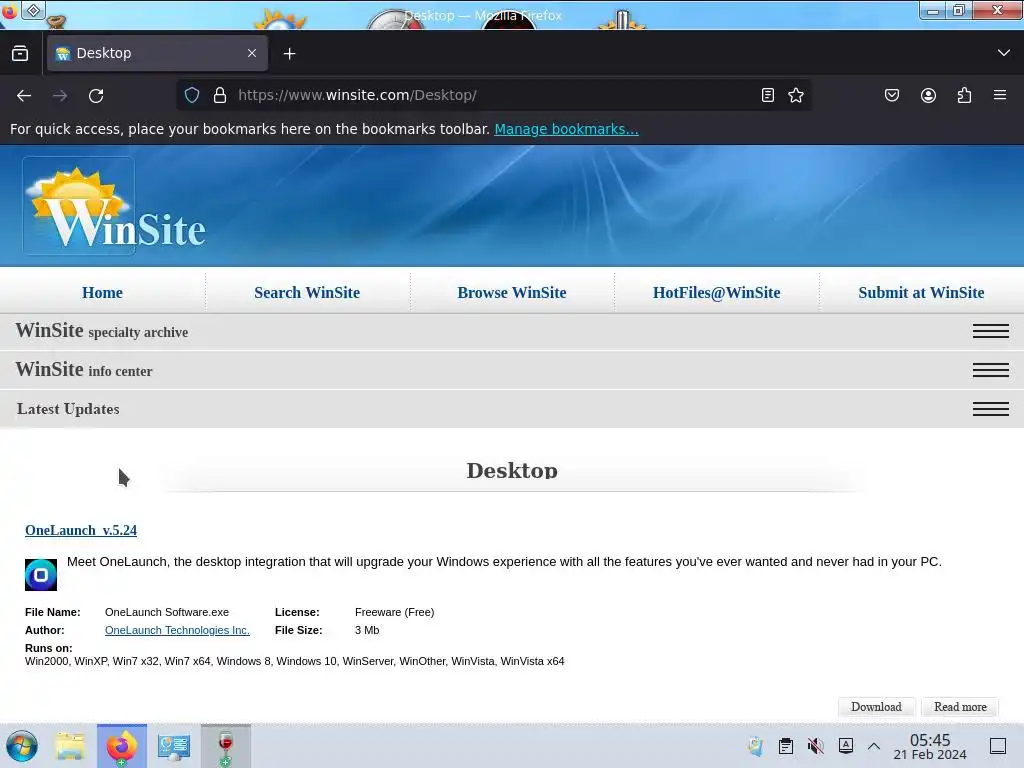The width and height of the screenshot is (1024, 768).
Task: Open clock showing 05:45
Action: (x=930, y=746)
